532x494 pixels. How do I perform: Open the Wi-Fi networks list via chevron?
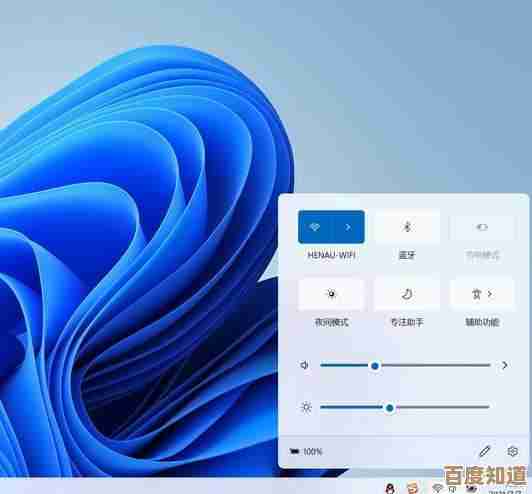348,227
